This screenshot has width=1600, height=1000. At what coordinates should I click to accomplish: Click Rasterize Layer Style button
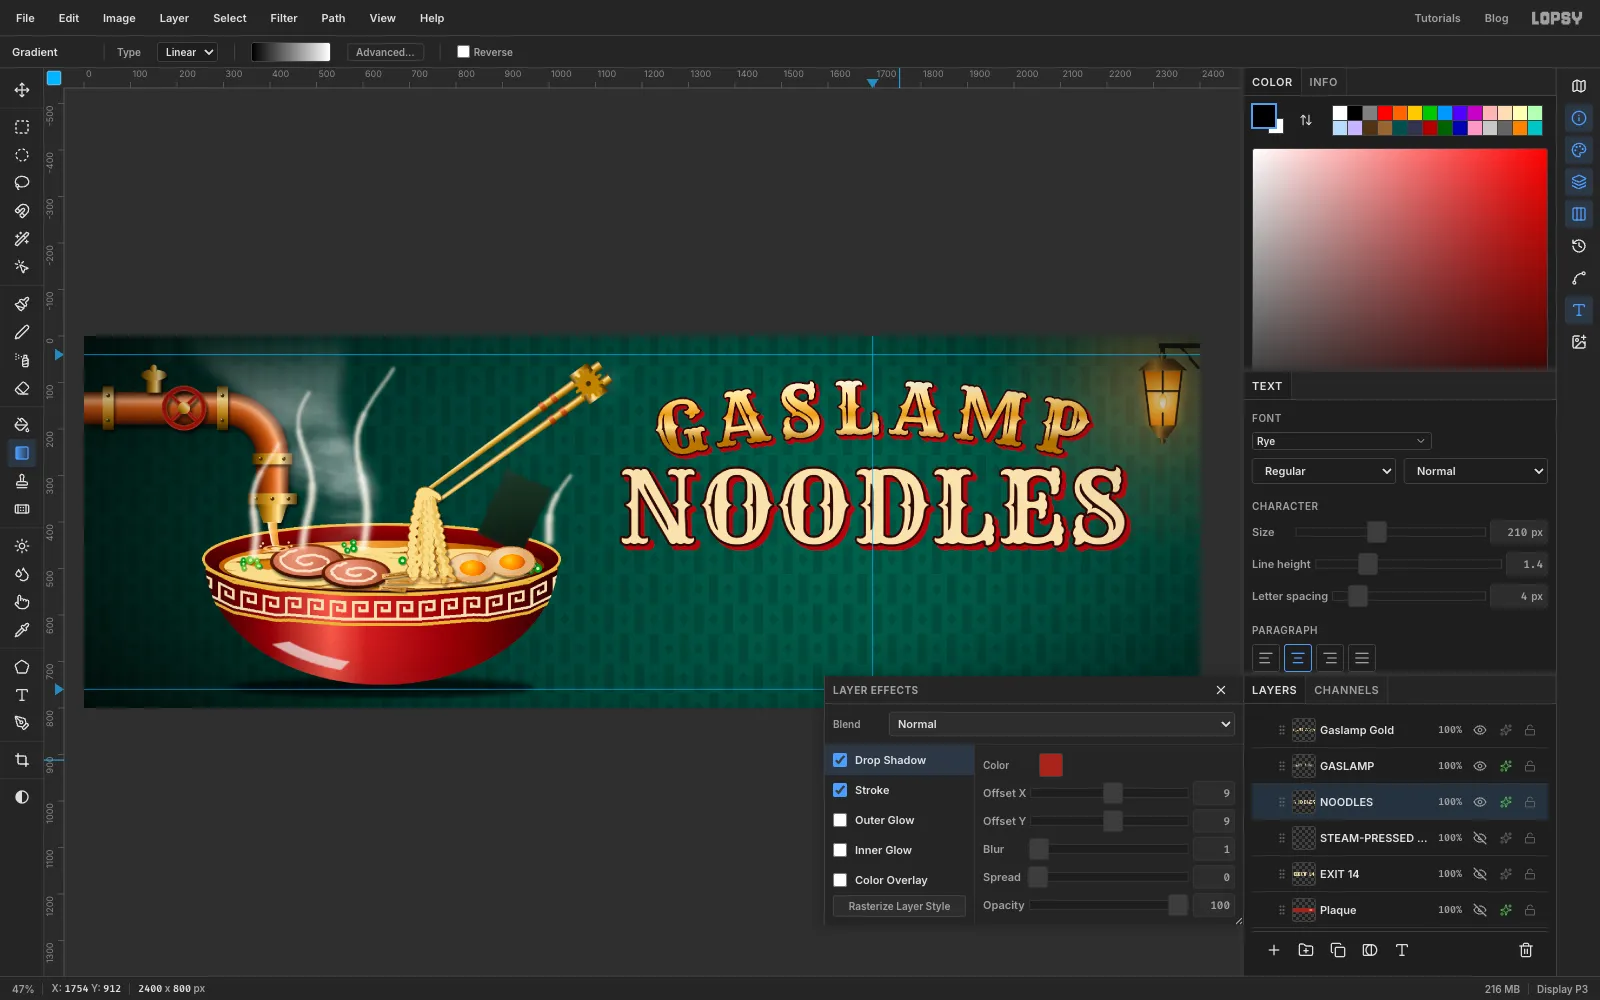(899, 906)
